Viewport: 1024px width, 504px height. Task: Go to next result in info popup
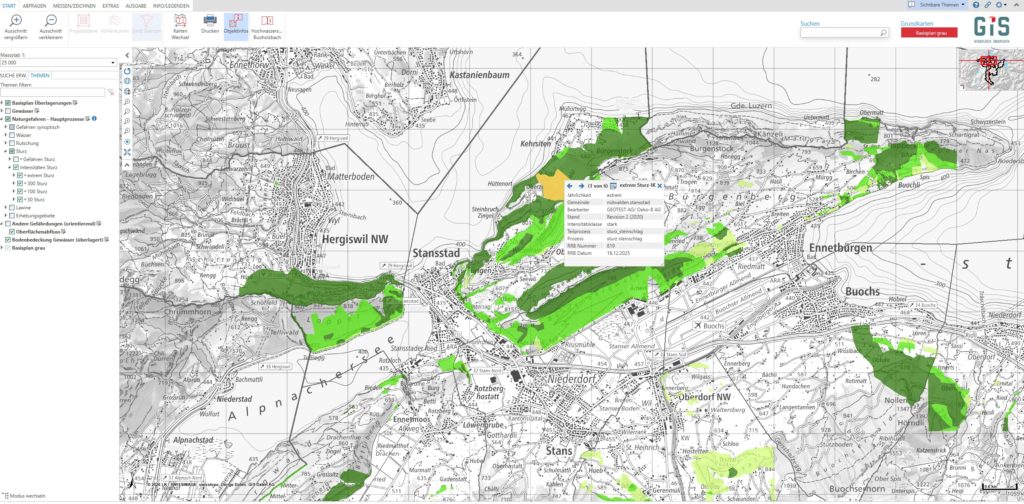tap(581, 186)
